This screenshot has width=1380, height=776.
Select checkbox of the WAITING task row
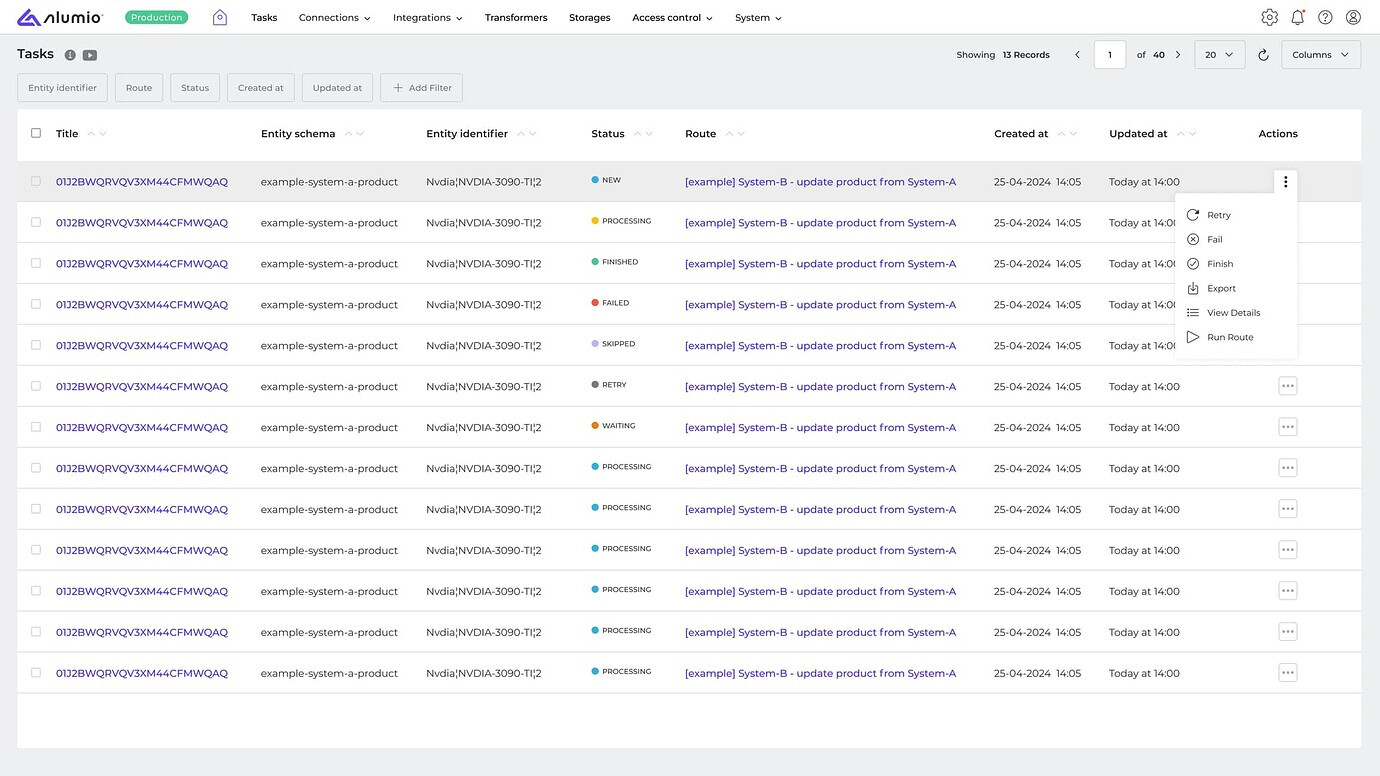coord(36,427)
